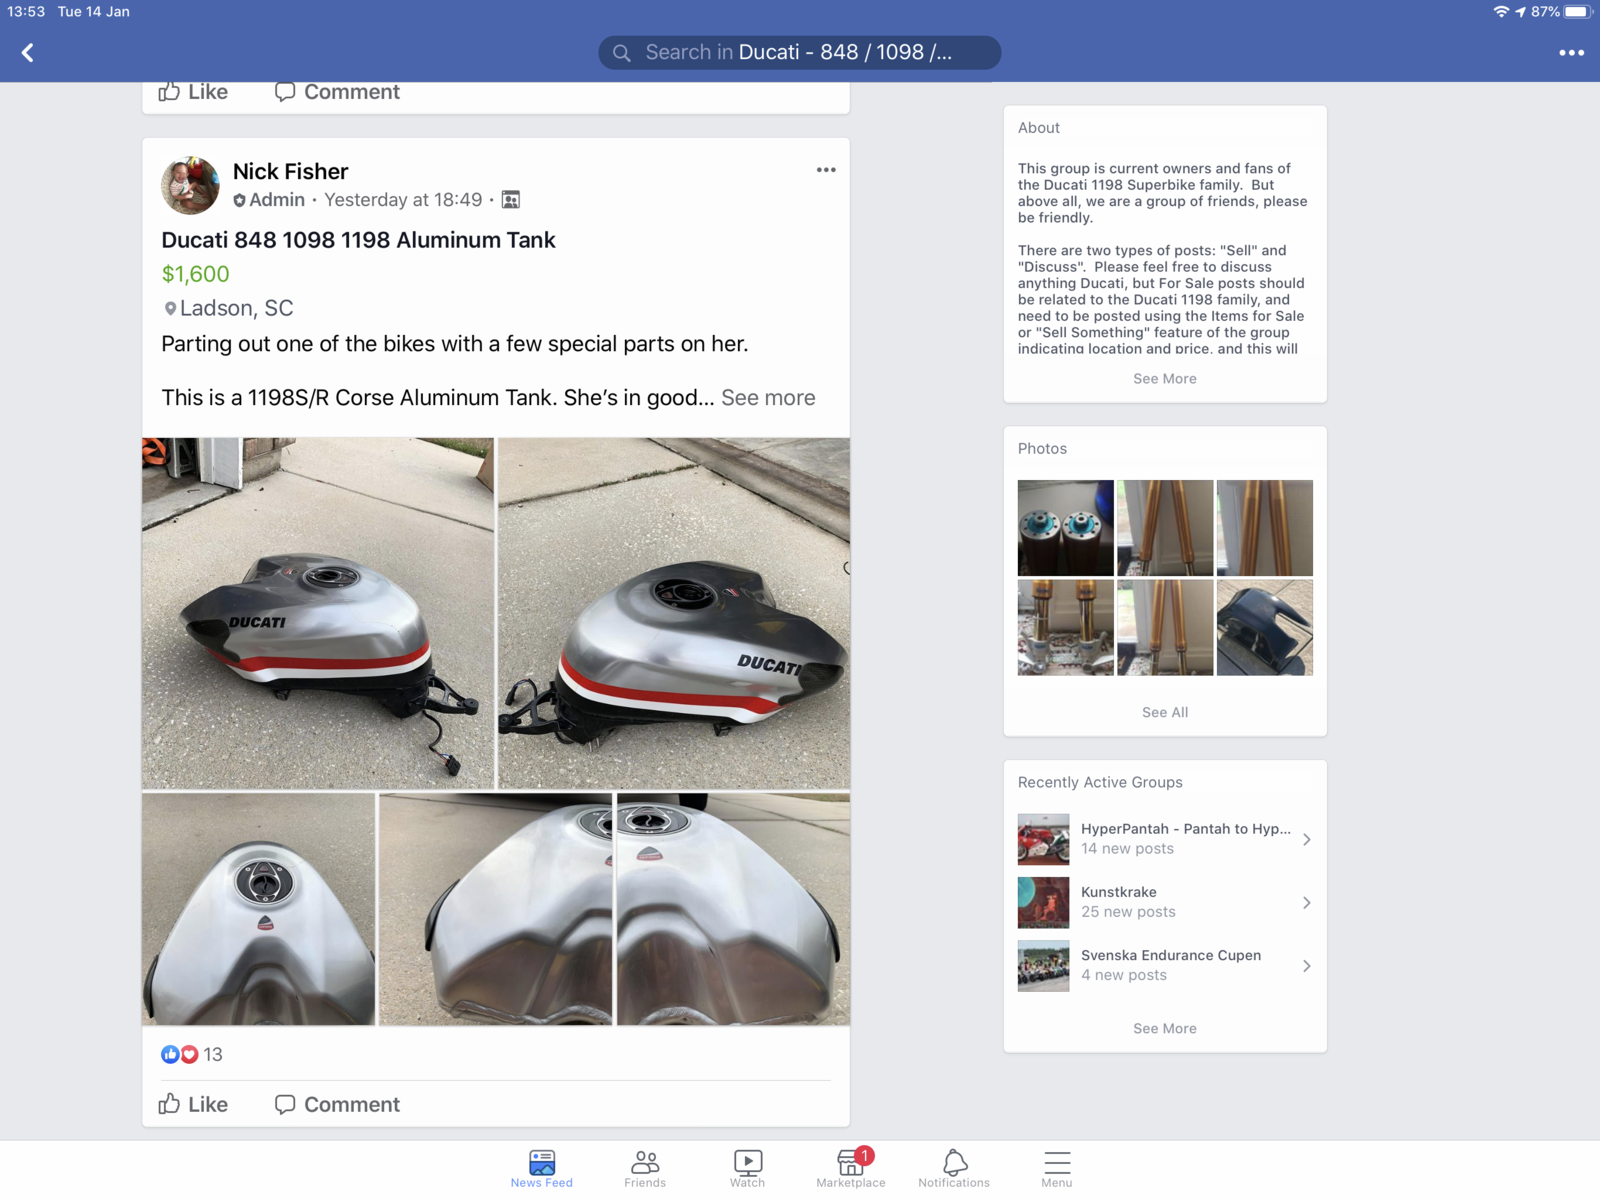Open dark bodywork photo in Photos
Screen dimensions: 1600x1199
click(1265, 628)
